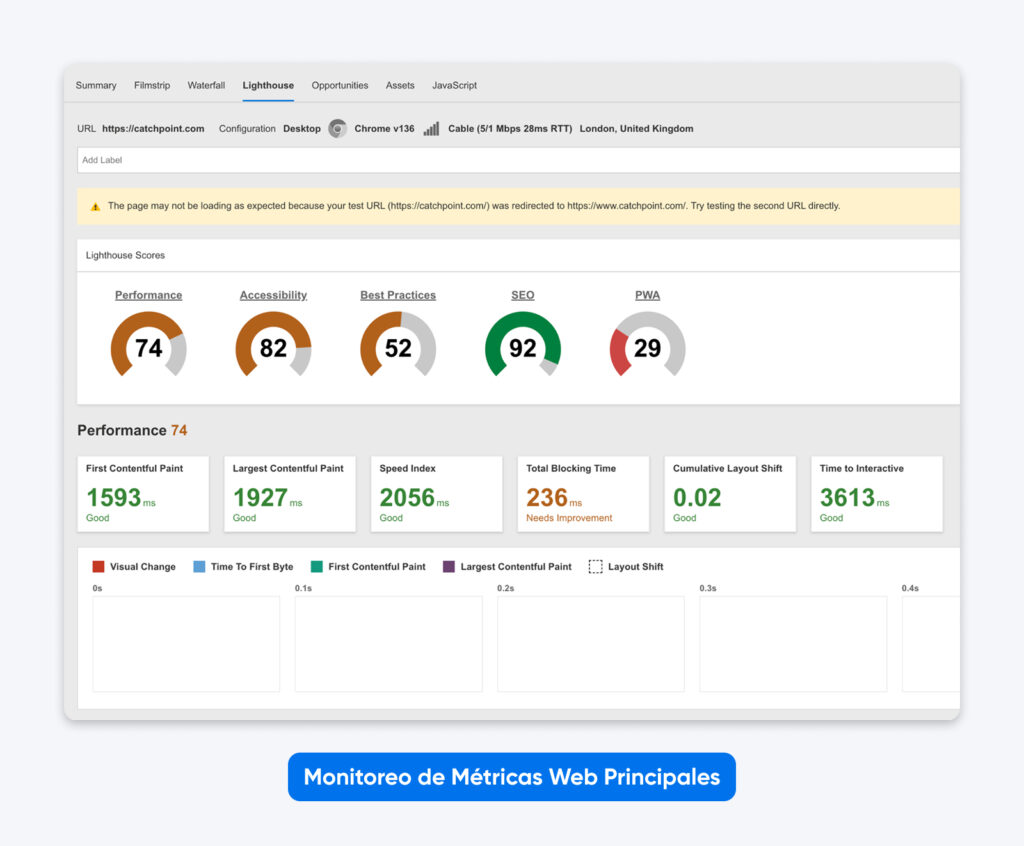Open the Opportunities tab
The image size is (1024, 846).
[x=340, y=85]
